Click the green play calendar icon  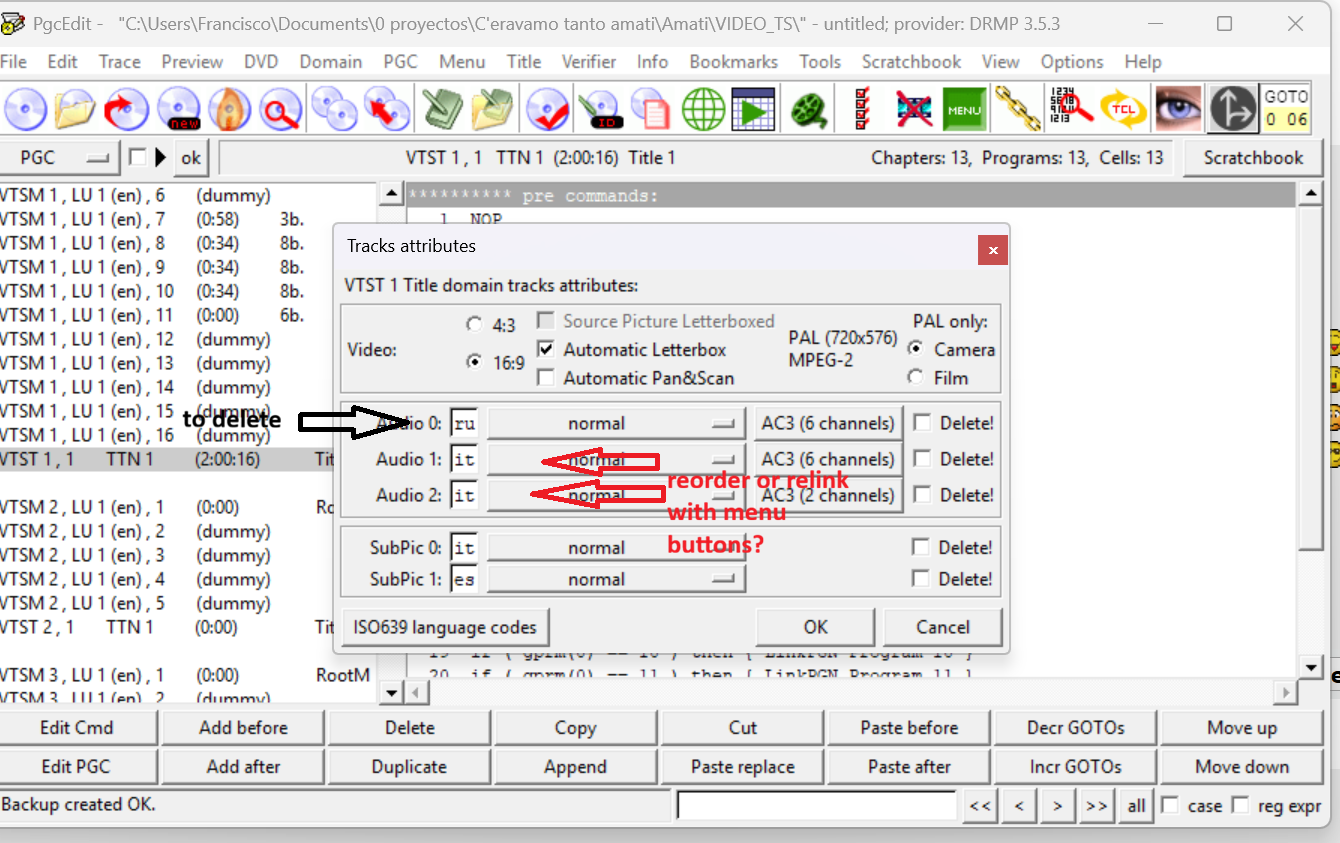(x=754, y=109)
